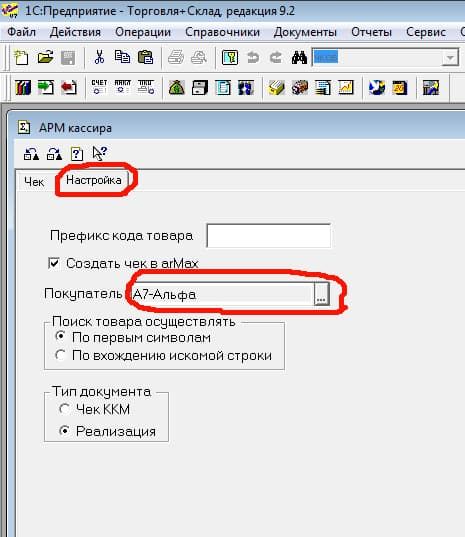The height and width of the screenshot is (537, 465).
Task: Click the blue globe bird icon
Action: [x=377, y=88]
